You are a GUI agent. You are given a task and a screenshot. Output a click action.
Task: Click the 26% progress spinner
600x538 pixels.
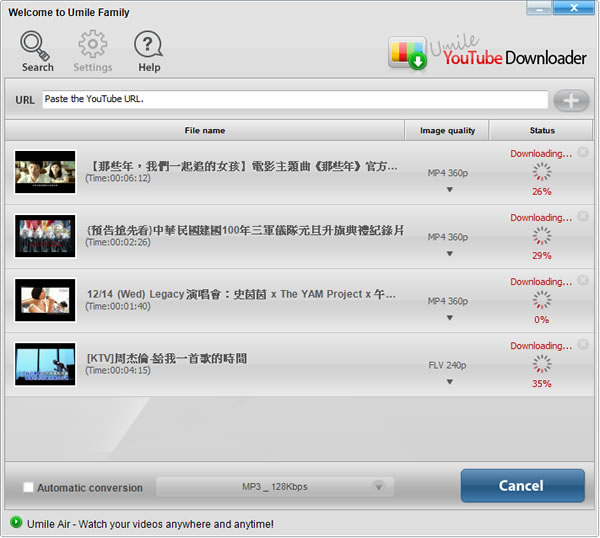click(542, 172)
